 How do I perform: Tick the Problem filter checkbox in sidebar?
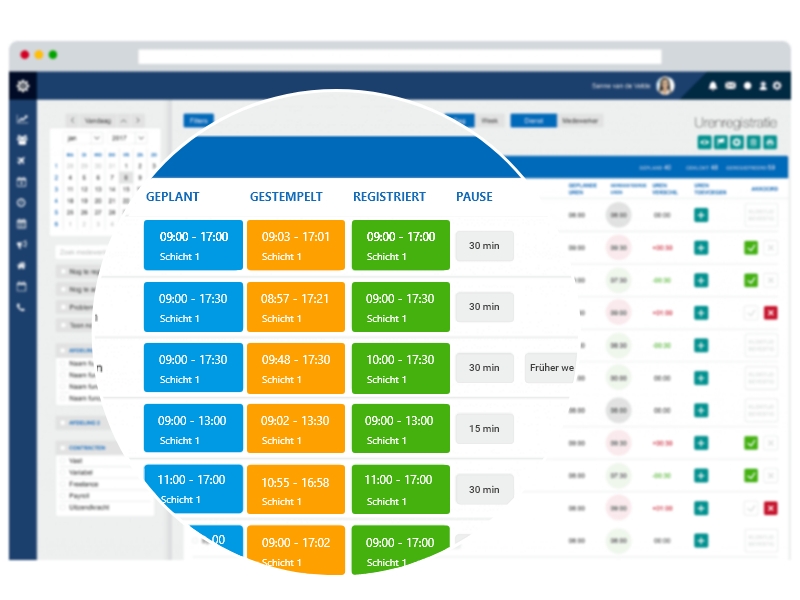[63, 307]
